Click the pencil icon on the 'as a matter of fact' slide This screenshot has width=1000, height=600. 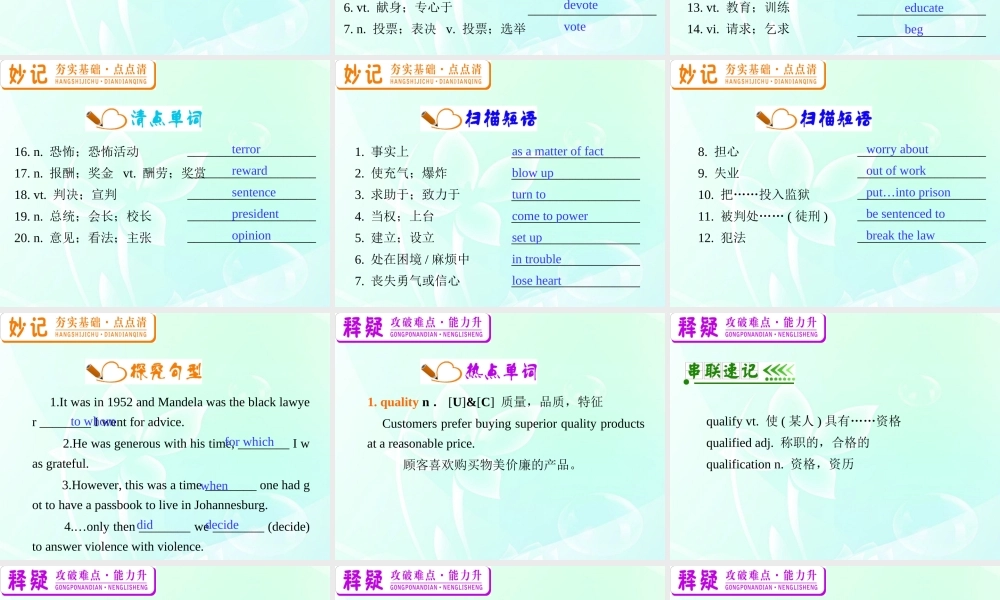pyautogui.click(x=441, y=119)
